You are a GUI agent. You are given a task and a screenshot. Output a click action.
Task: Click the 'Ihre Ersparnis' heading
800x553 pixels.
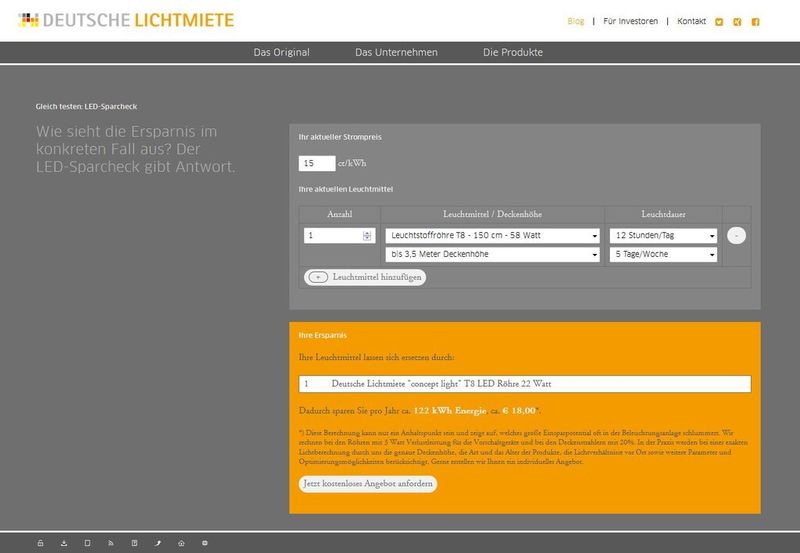[x=322, y=335]
